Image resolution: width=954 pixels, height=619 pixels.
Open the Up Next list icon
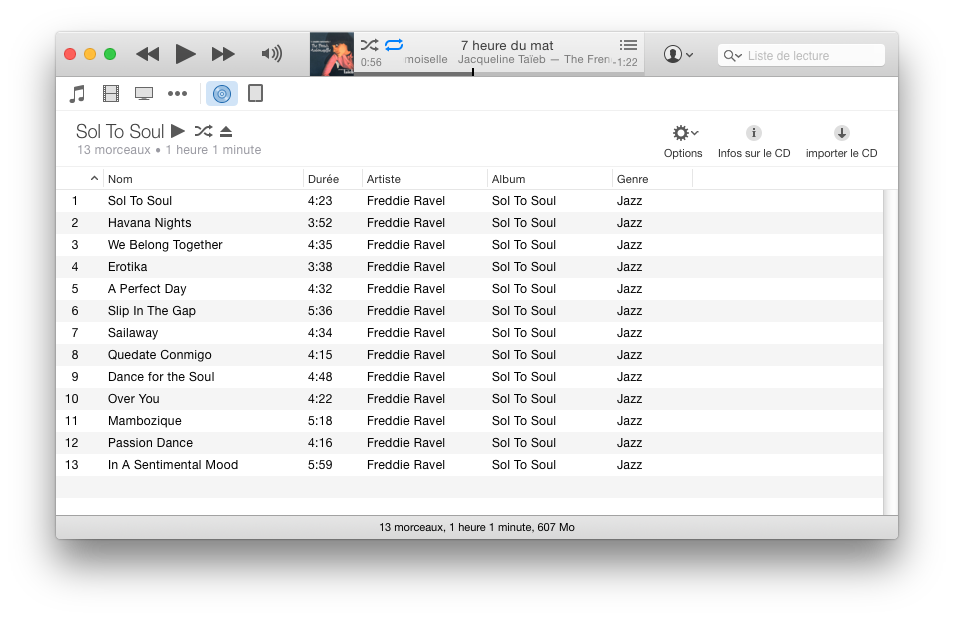point(628,45)
